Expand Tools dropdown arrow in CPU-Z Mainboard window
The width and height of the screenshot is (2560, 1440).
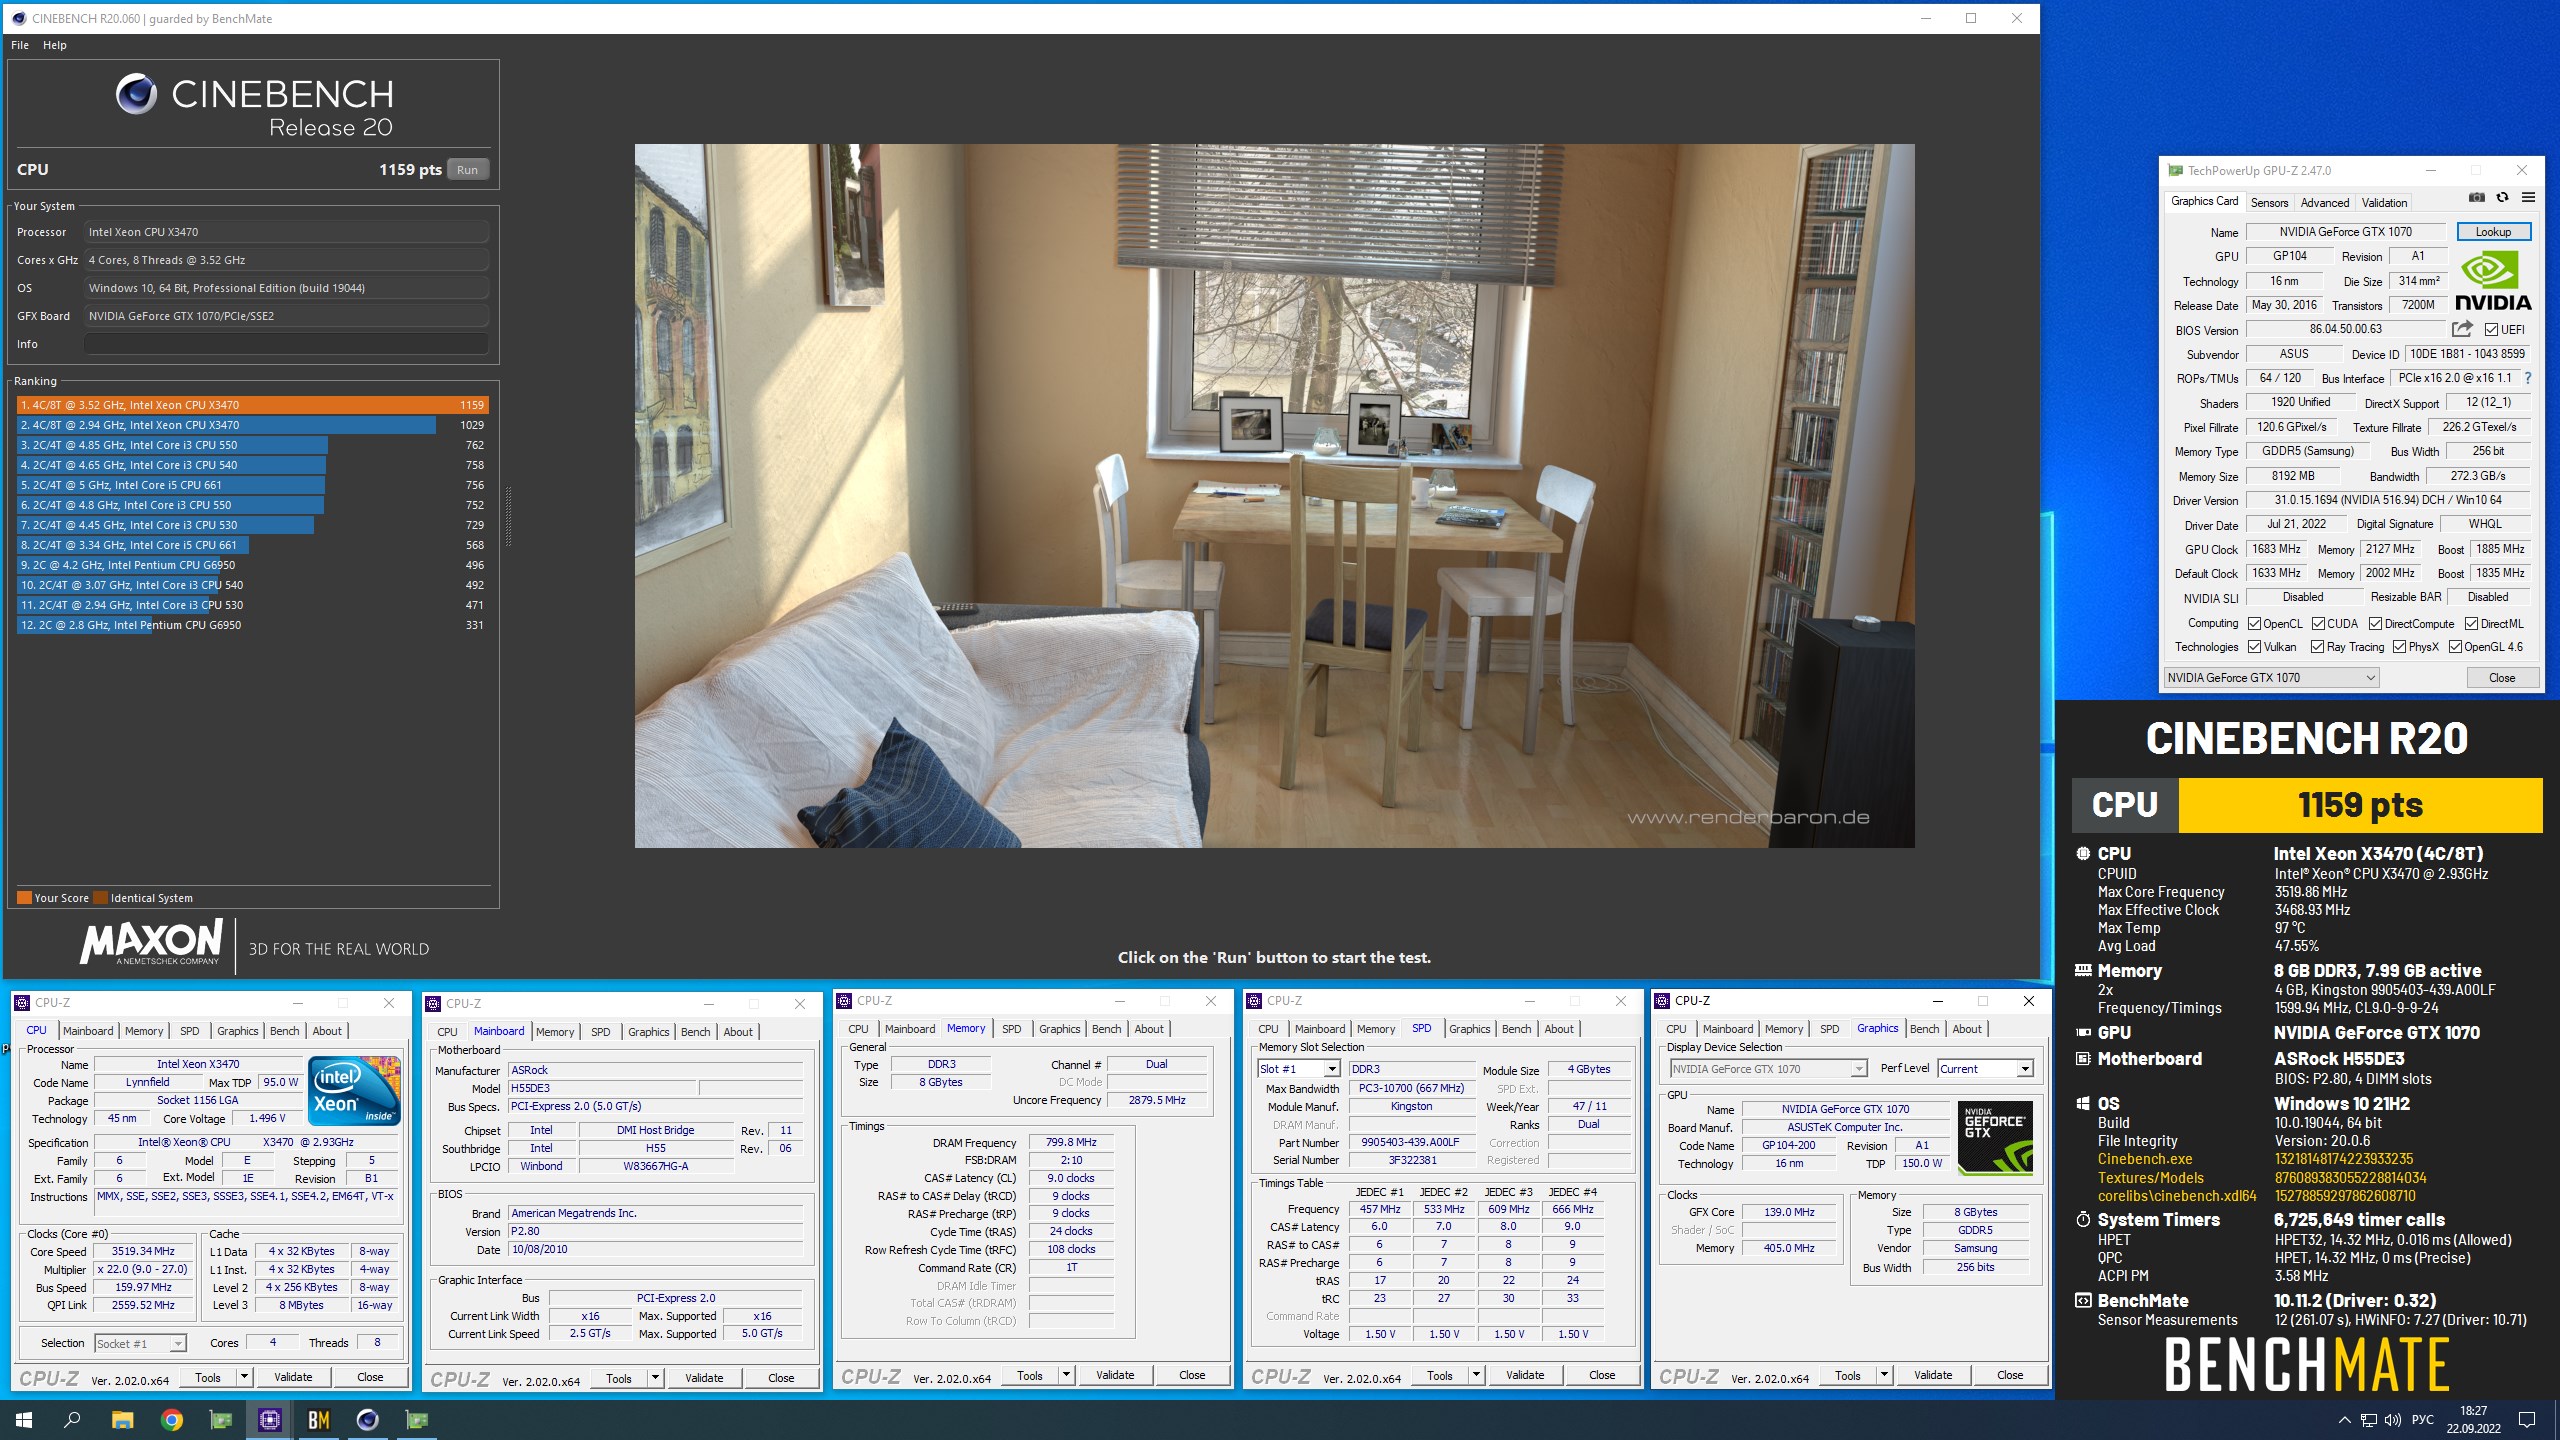point(655,1378)
